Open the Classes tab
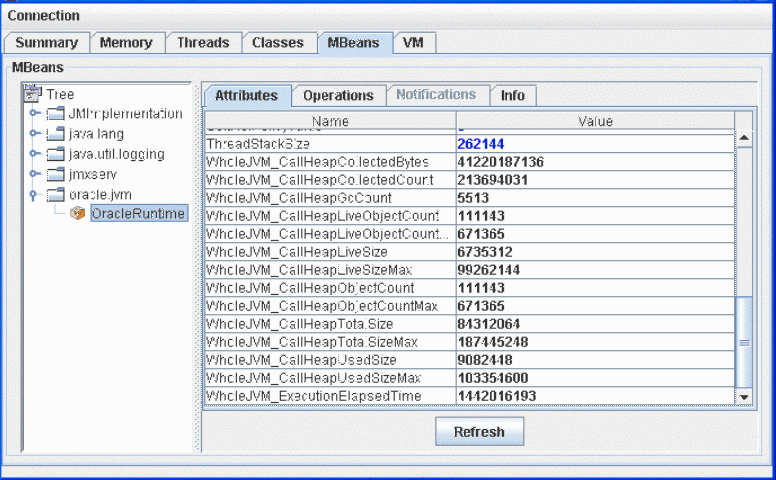776x480 pixels. (x=278, y=43)
